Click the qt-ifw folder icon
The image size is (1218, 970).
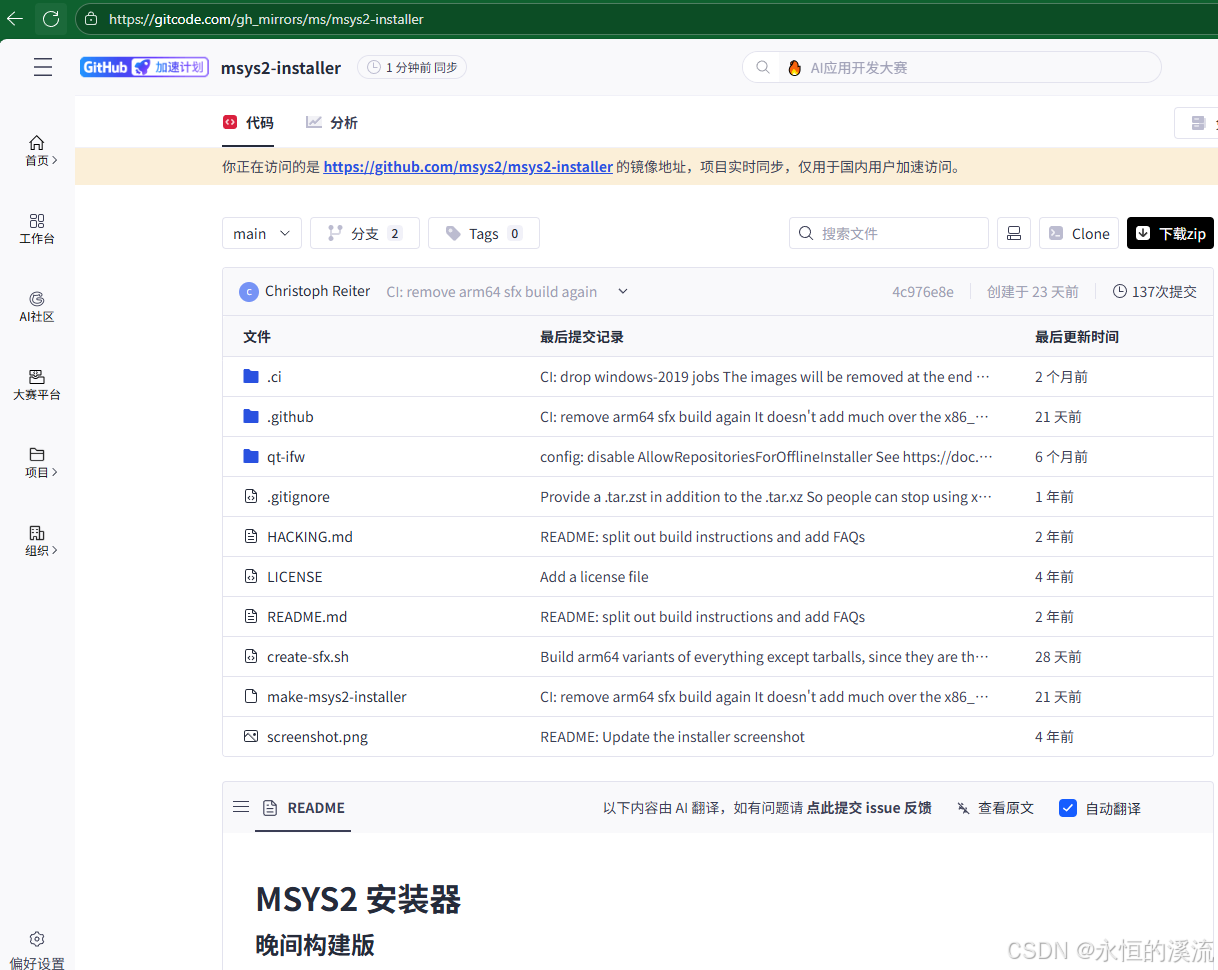tap(251, 457)
